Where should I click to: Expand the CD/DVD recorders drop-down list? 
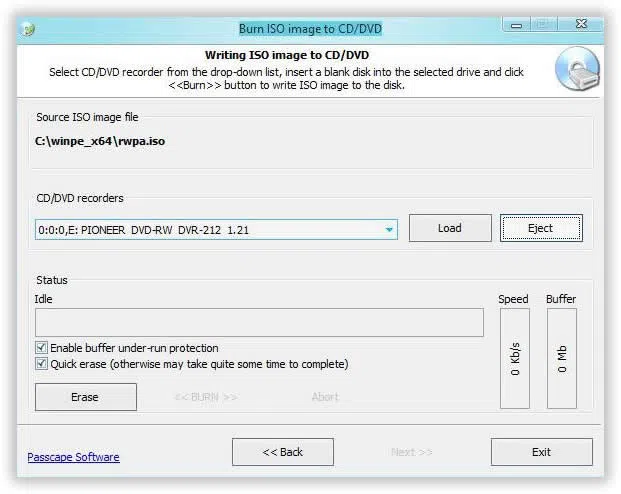388,230
